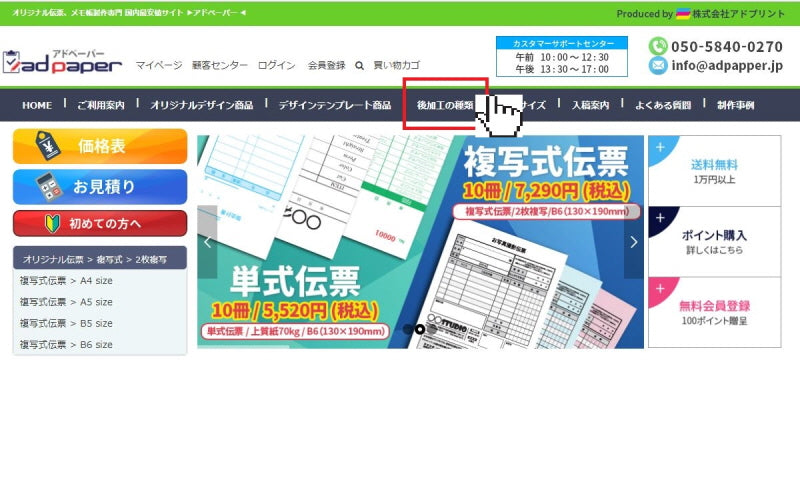The width and height of the screenshot is (800, 480).
Task: Open 後加工の種類 menu
Action: click(445, 105)
